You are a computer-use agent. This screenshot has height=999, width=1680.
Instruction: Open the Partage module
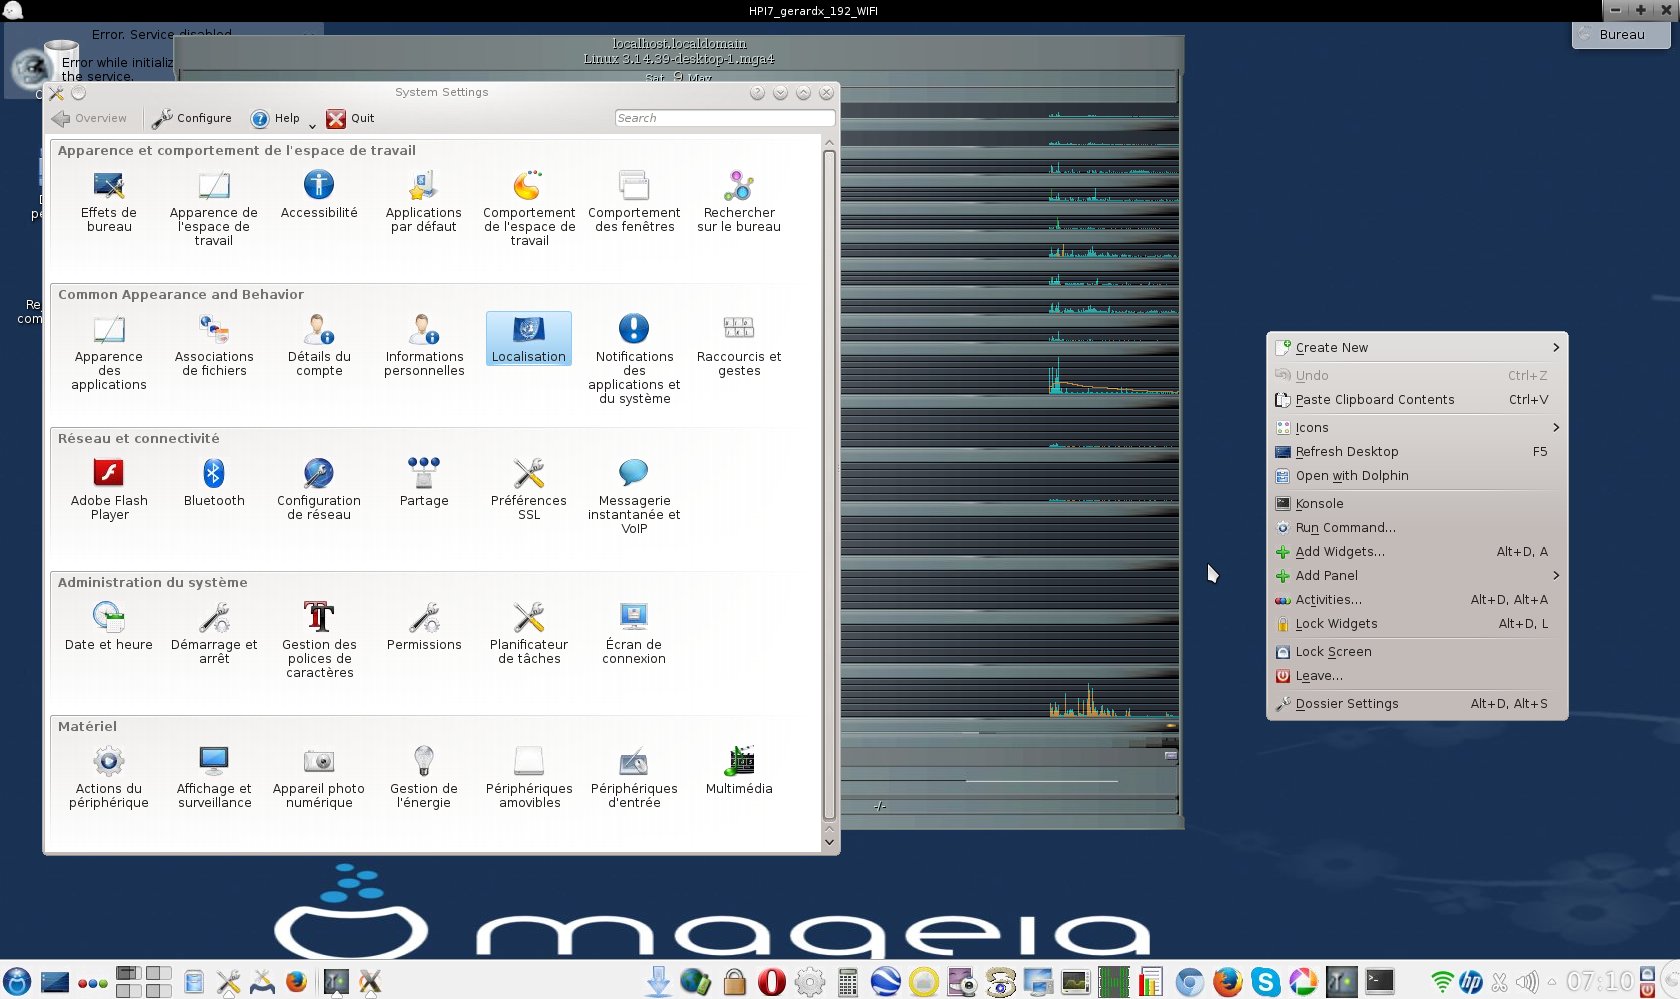[x=424, y=483]
